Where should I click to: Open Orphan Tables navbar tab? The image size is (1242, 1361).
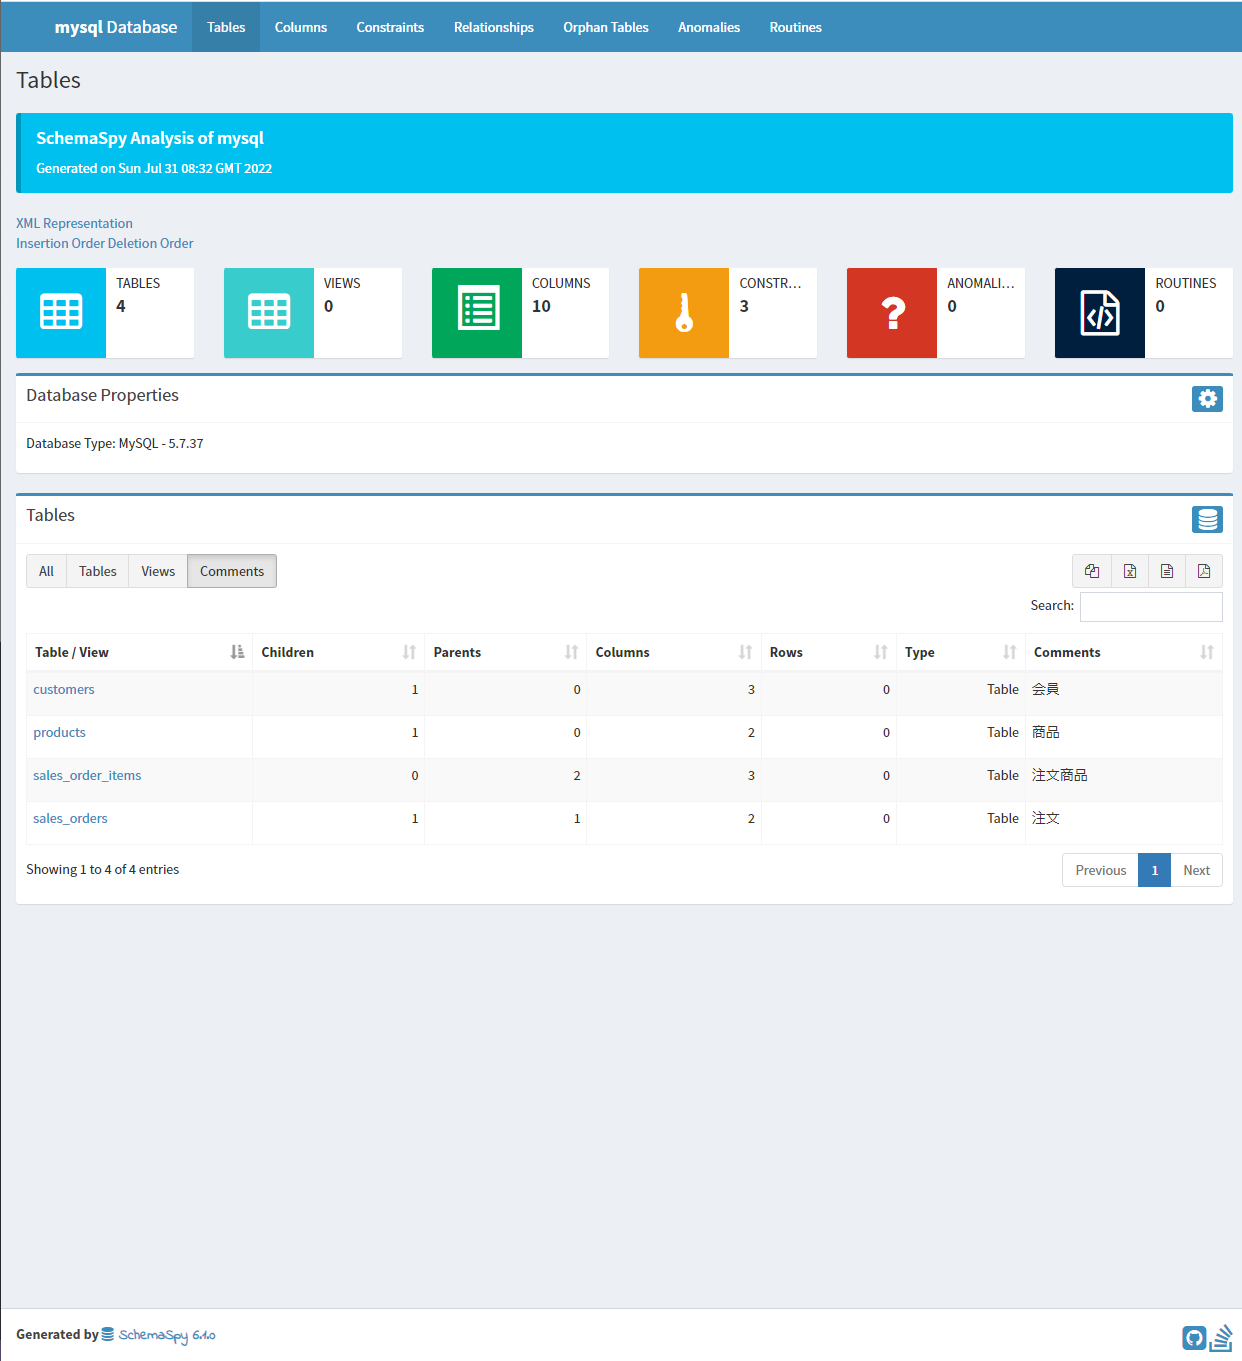606,27
